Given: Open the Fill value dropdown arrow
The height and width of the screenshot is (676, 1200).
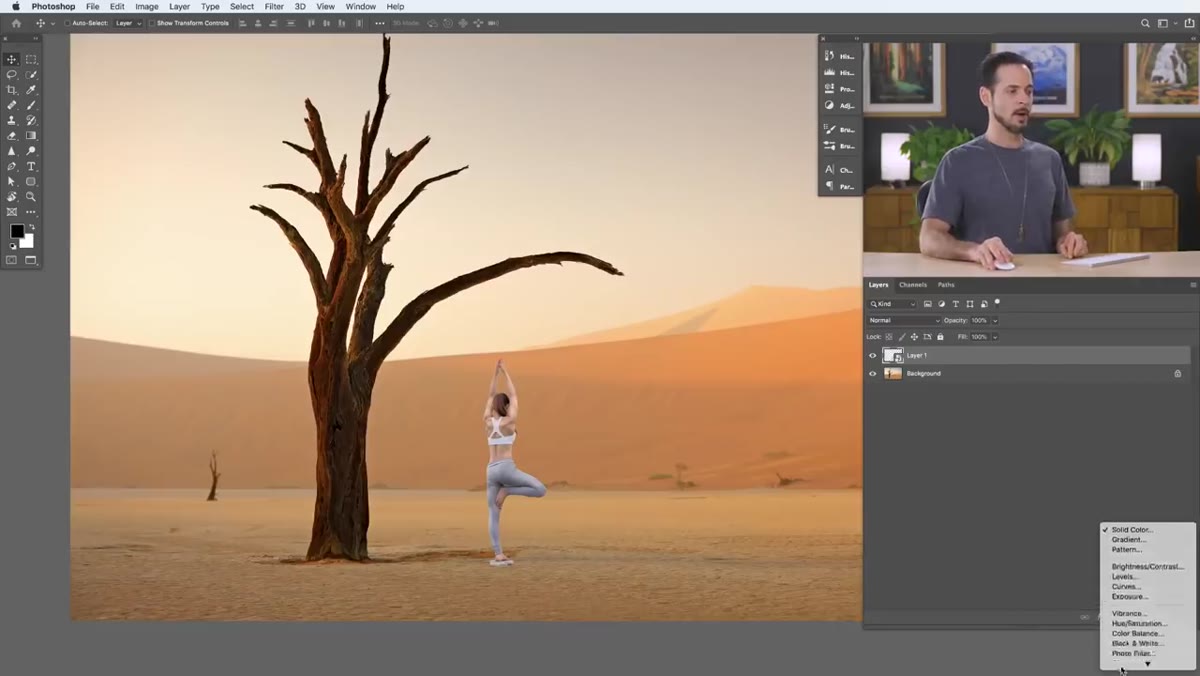Looking at the screenshot, I should click(x=994, y=337).
